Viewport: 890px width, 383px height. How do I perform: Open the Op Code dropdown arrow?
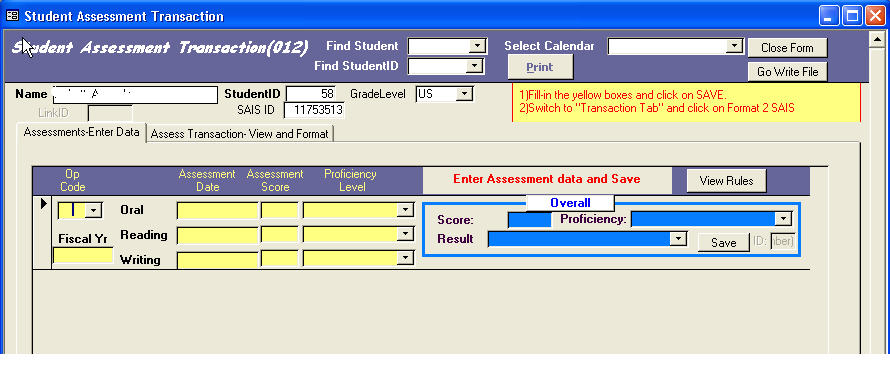coord(94,211)
